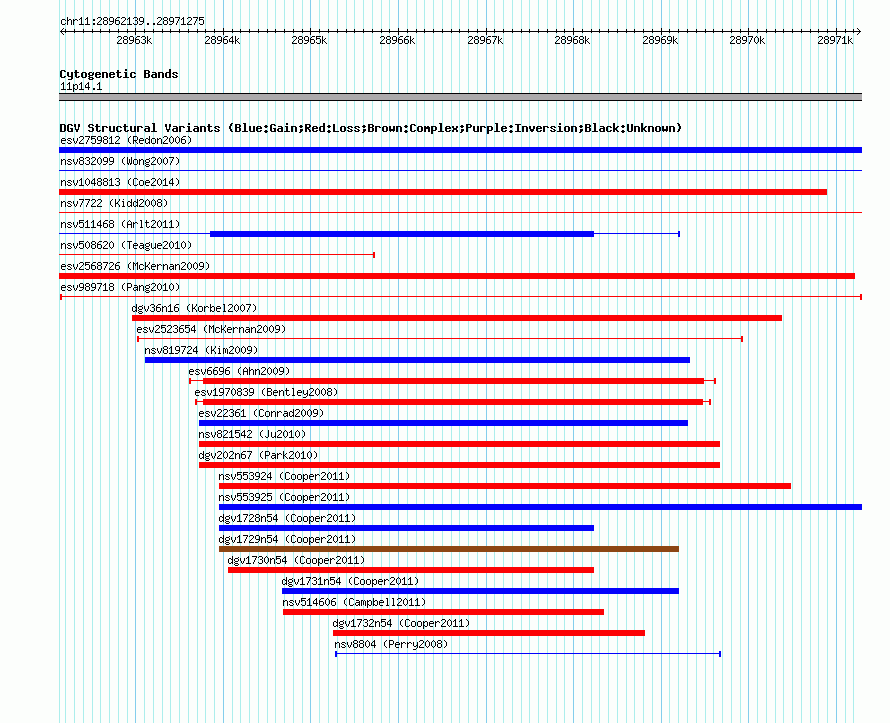Open the dgv36n16 (Korbel2007) label
The width and height of the screenshot is (890, 723).
pos(194,308)
